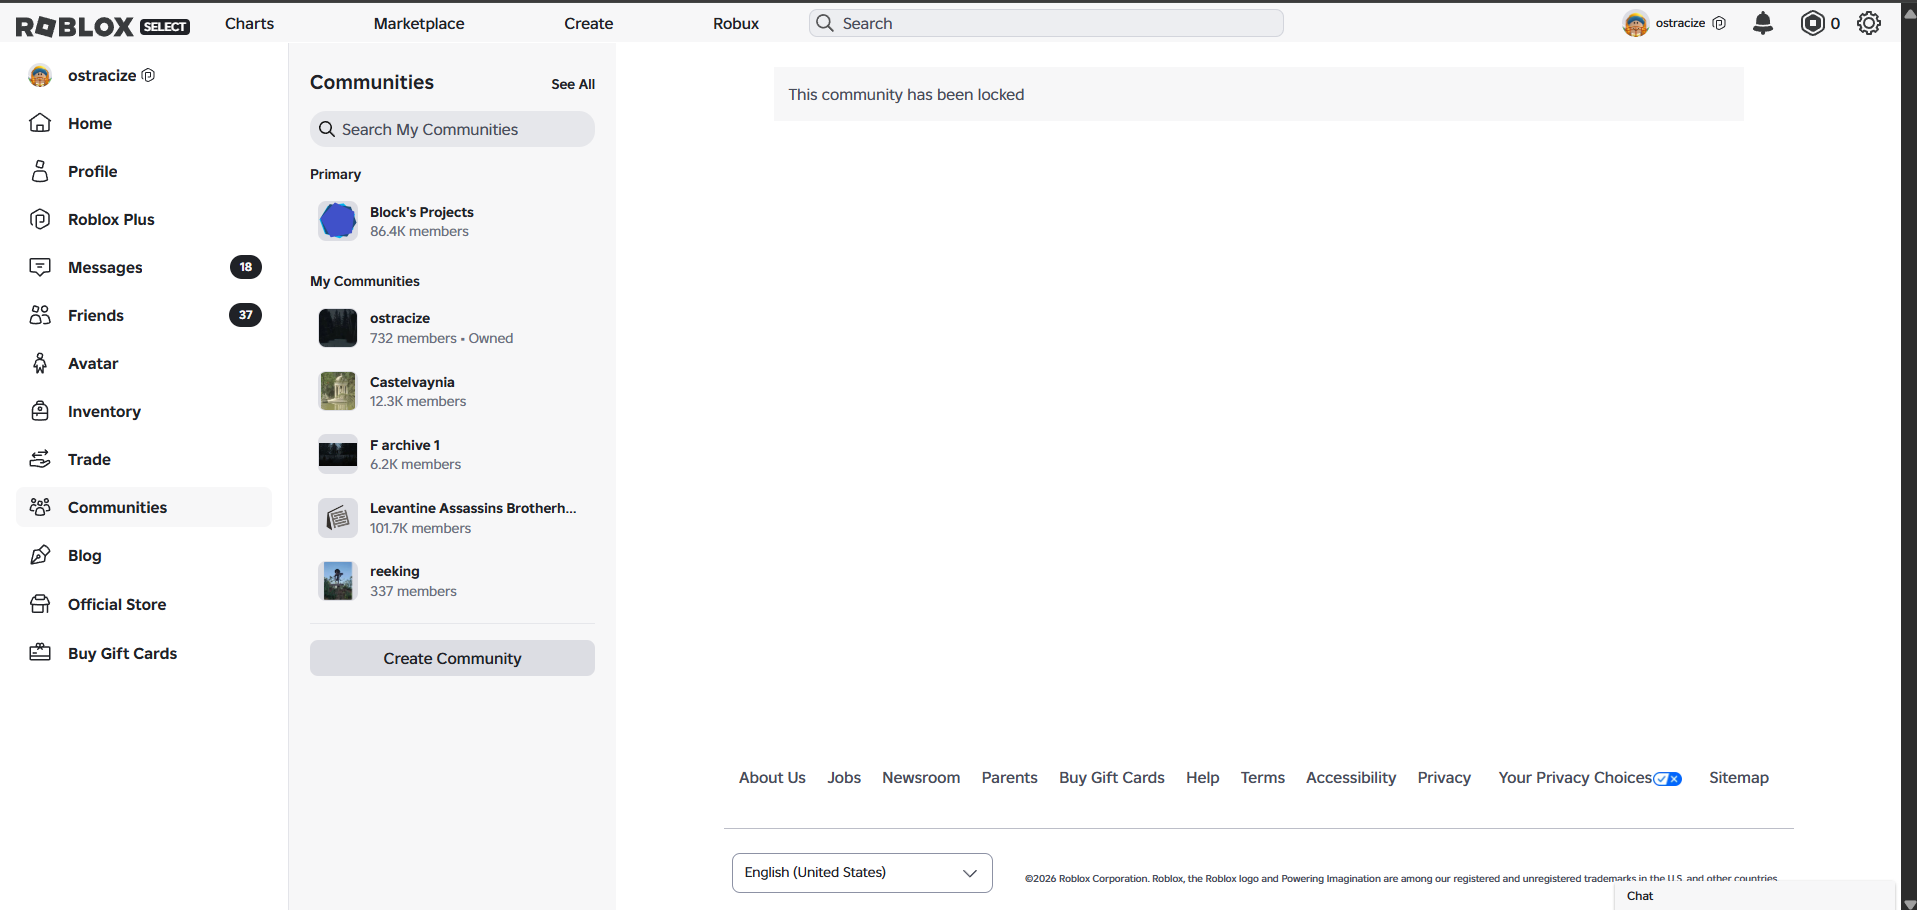The image size is (1917, 910).
Task: Click the Levantine Assassins Brotherhood thumbnail
Action: tap(338, 518)
